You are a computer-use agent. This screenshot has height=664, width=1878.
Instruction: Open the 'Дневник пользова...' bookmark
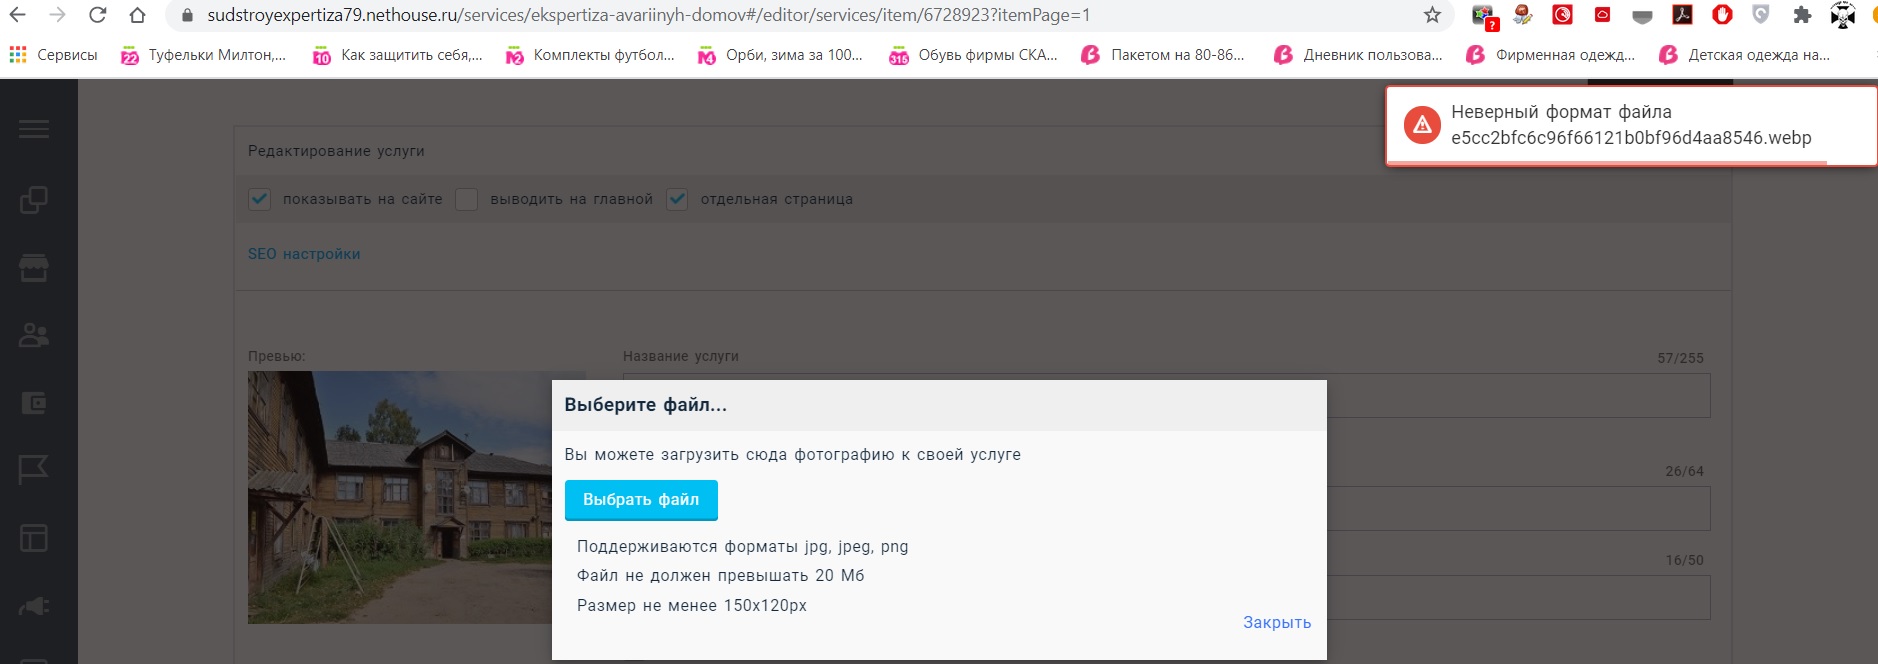1358,55
